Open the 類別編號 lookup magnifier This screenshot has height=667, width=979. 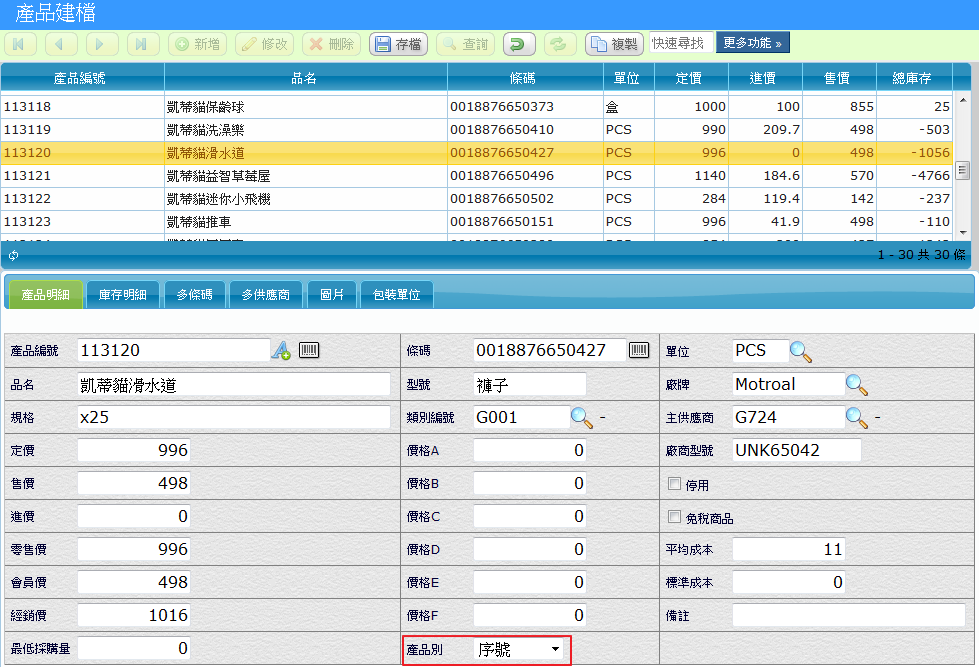coord(581,418)
